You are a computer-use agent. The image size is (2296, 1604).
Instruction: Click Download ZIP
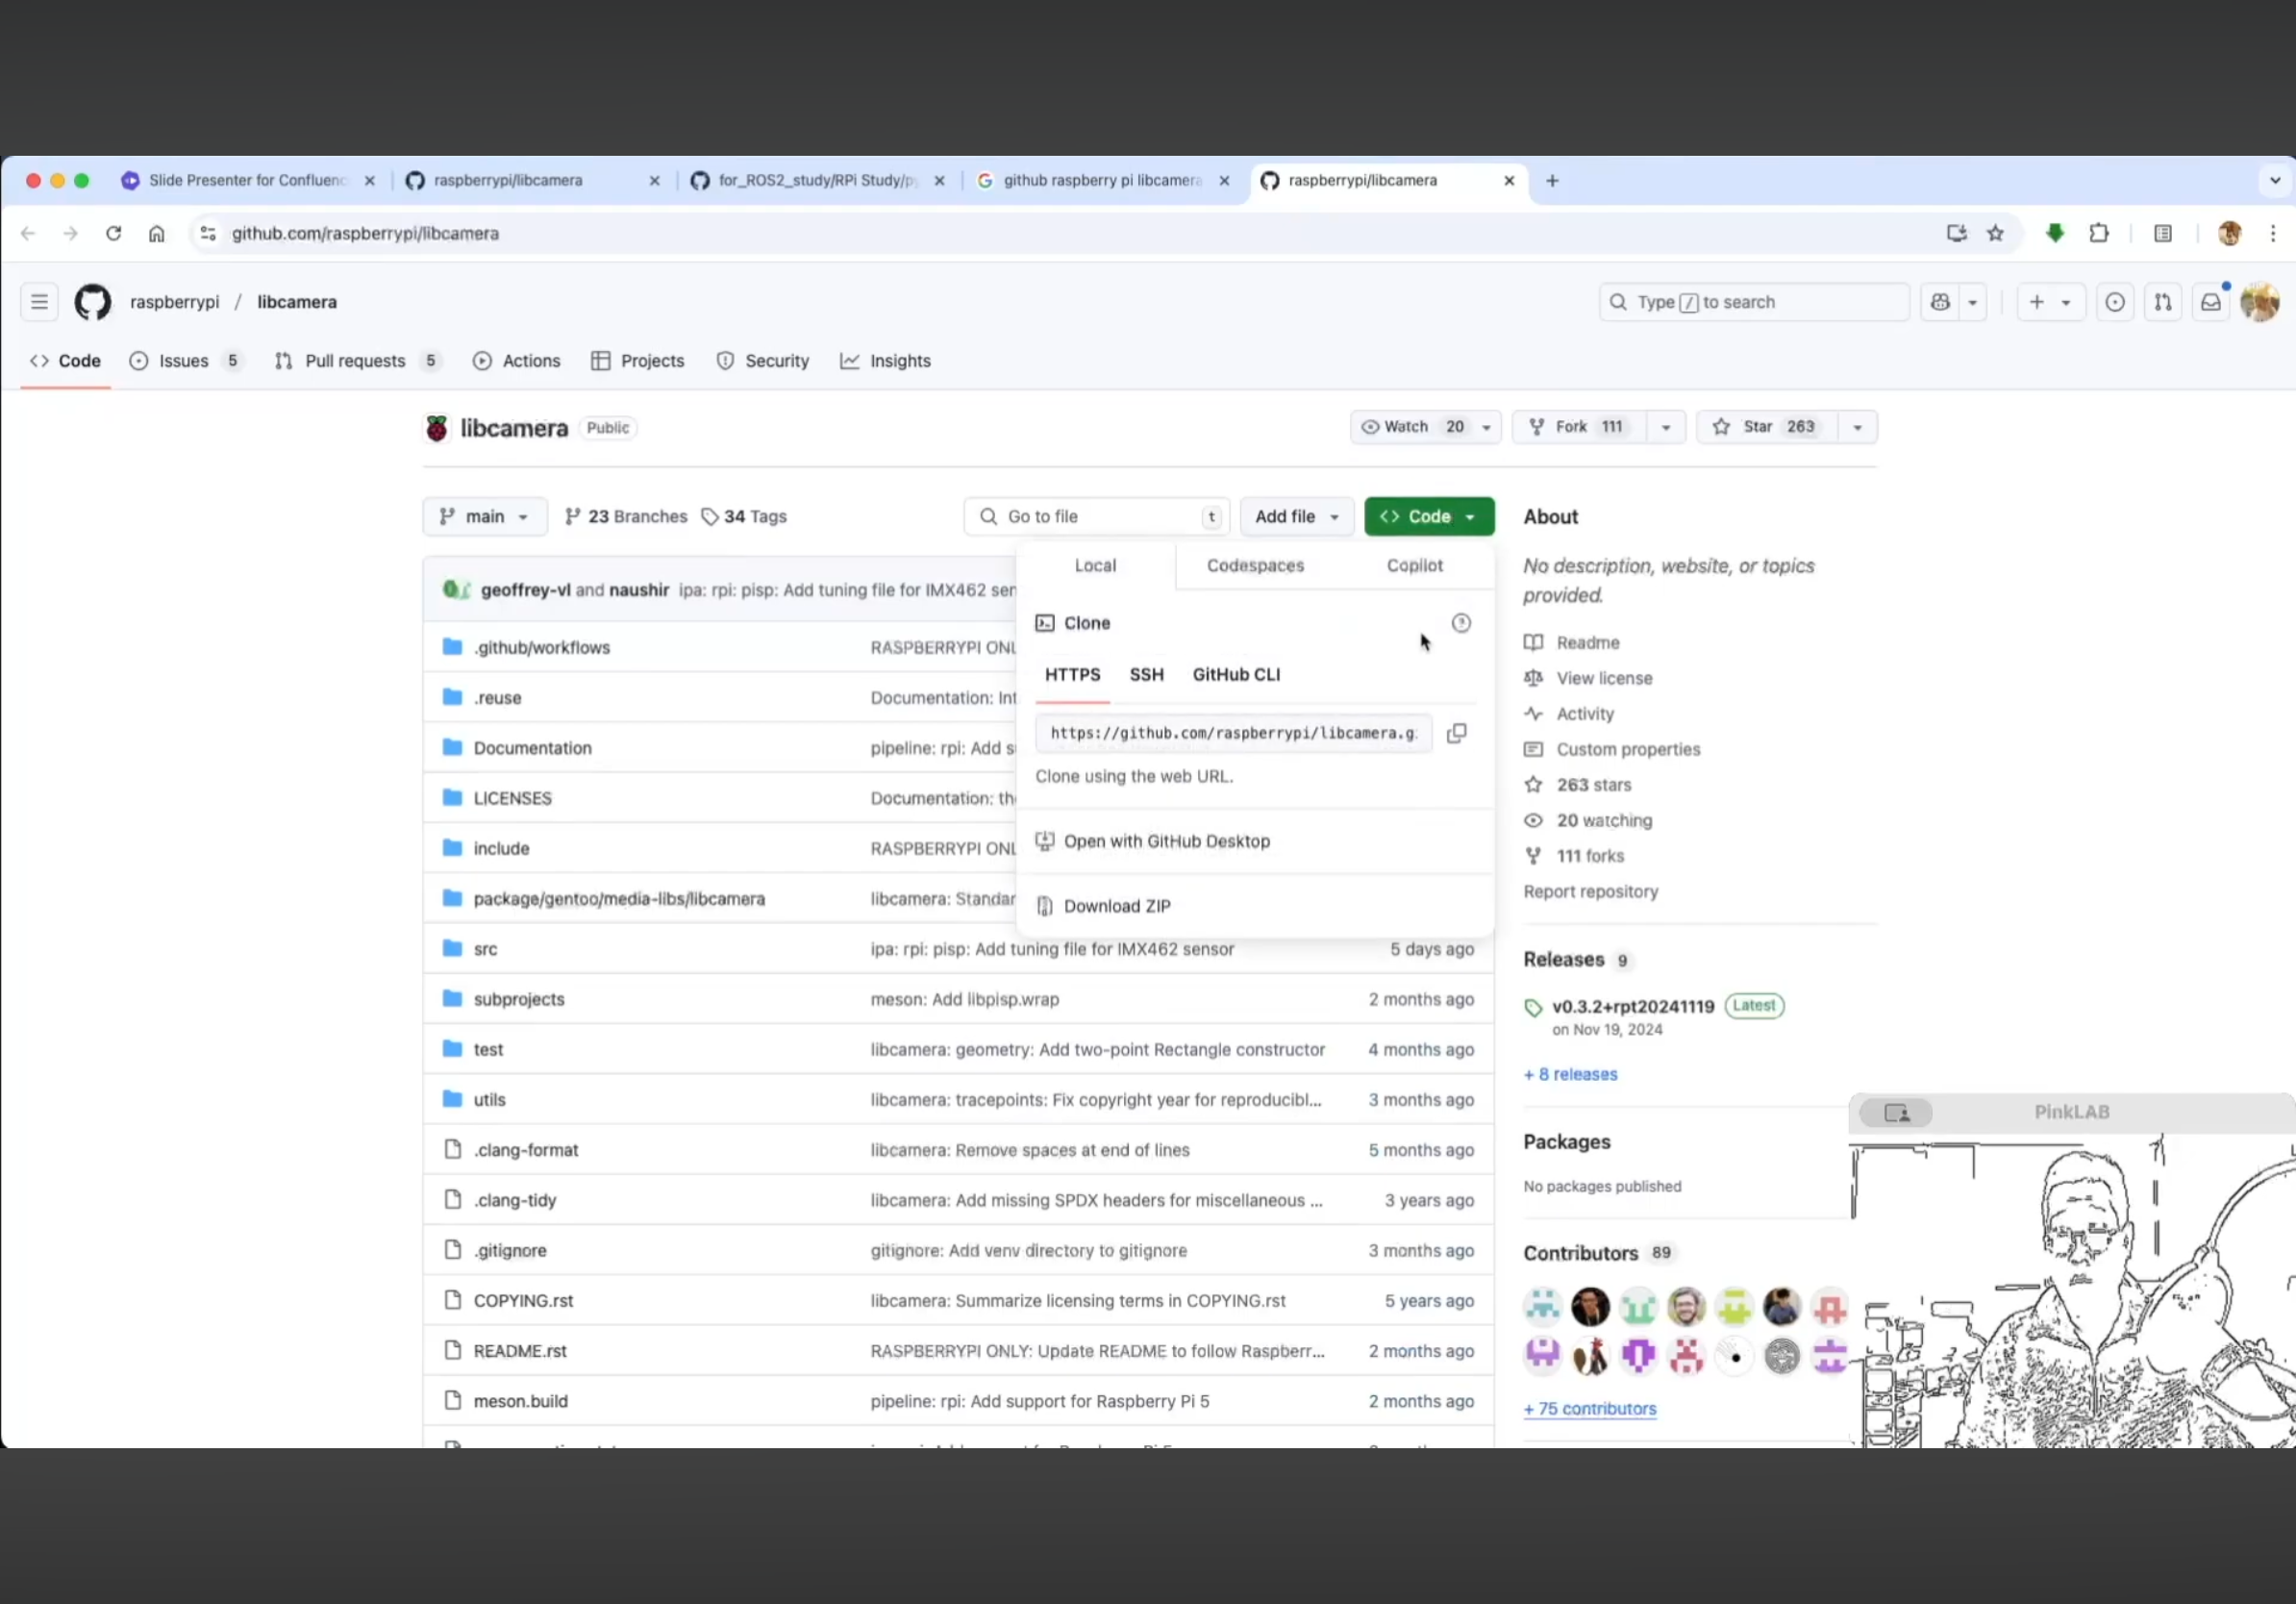(x=1116, y=906)
